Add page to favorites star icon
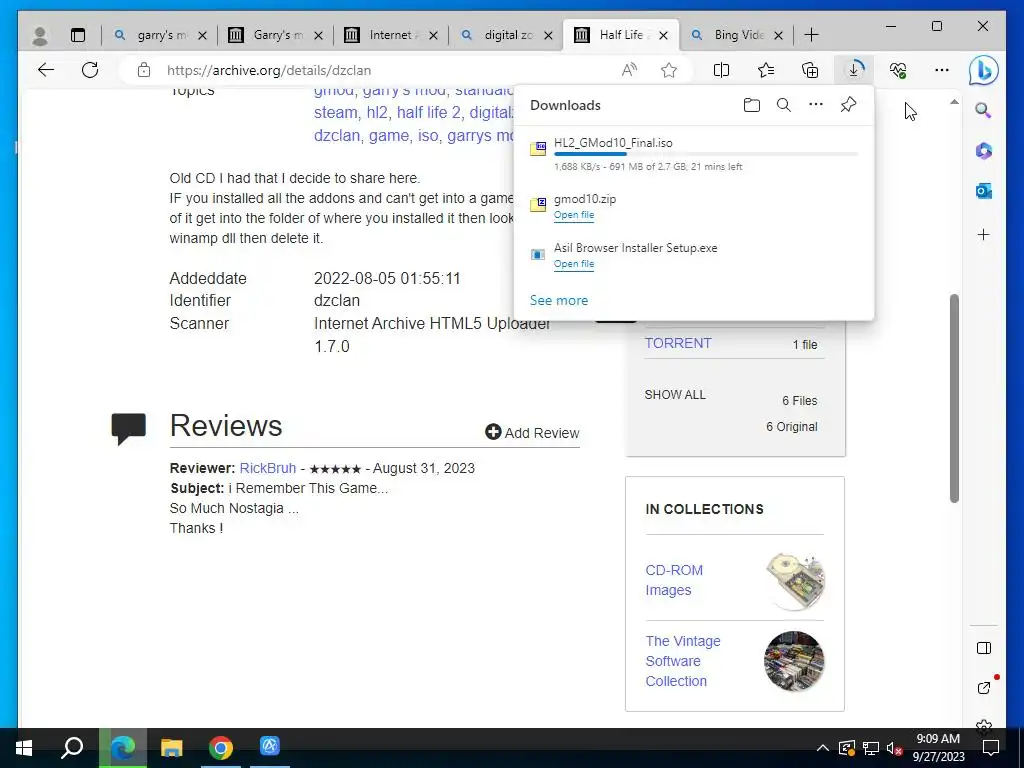1024x768 pixels. click(669, 70)
